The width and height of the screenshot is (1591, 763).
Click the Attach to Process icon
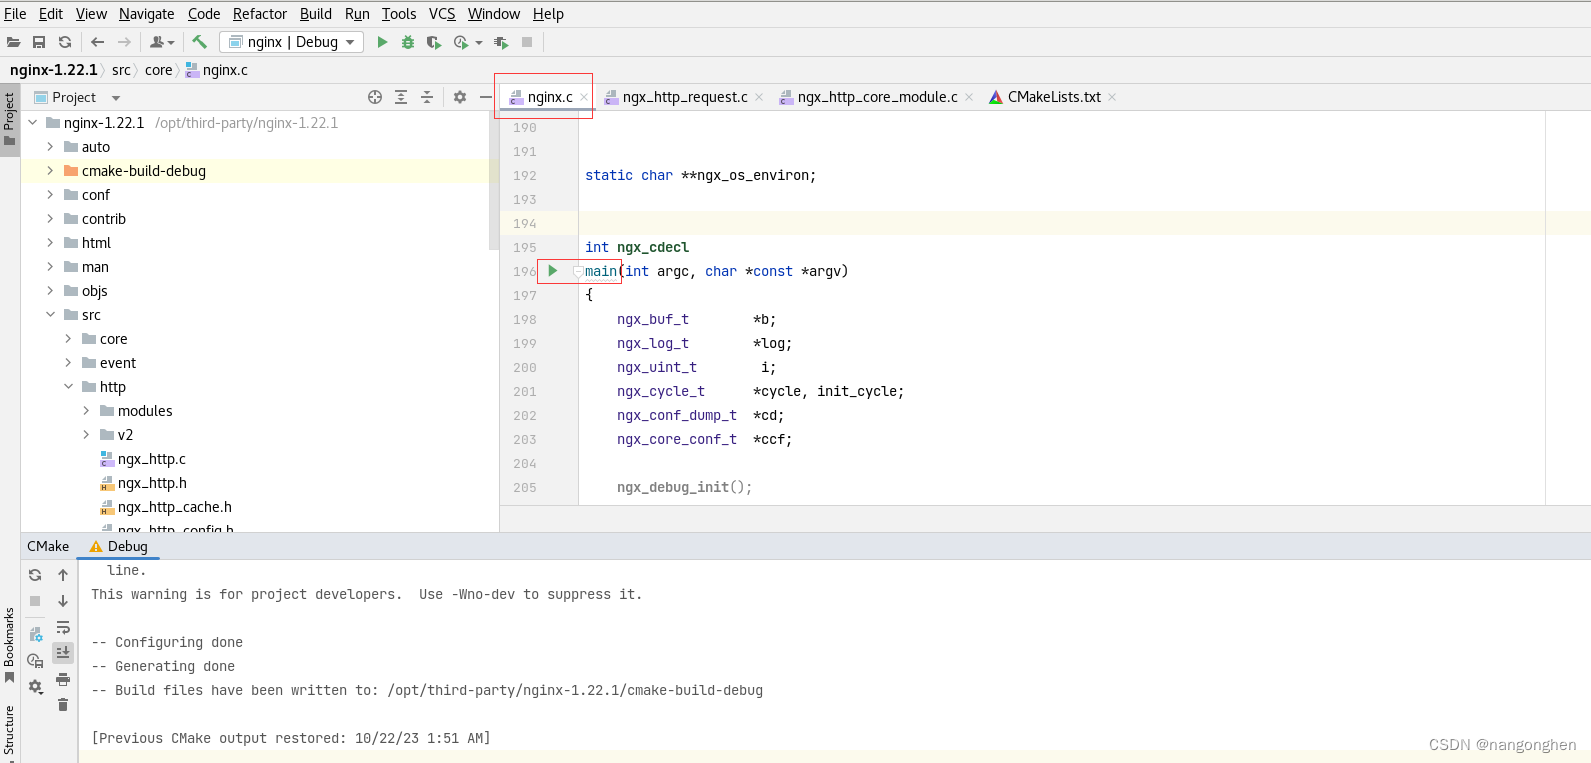(501, 42)
